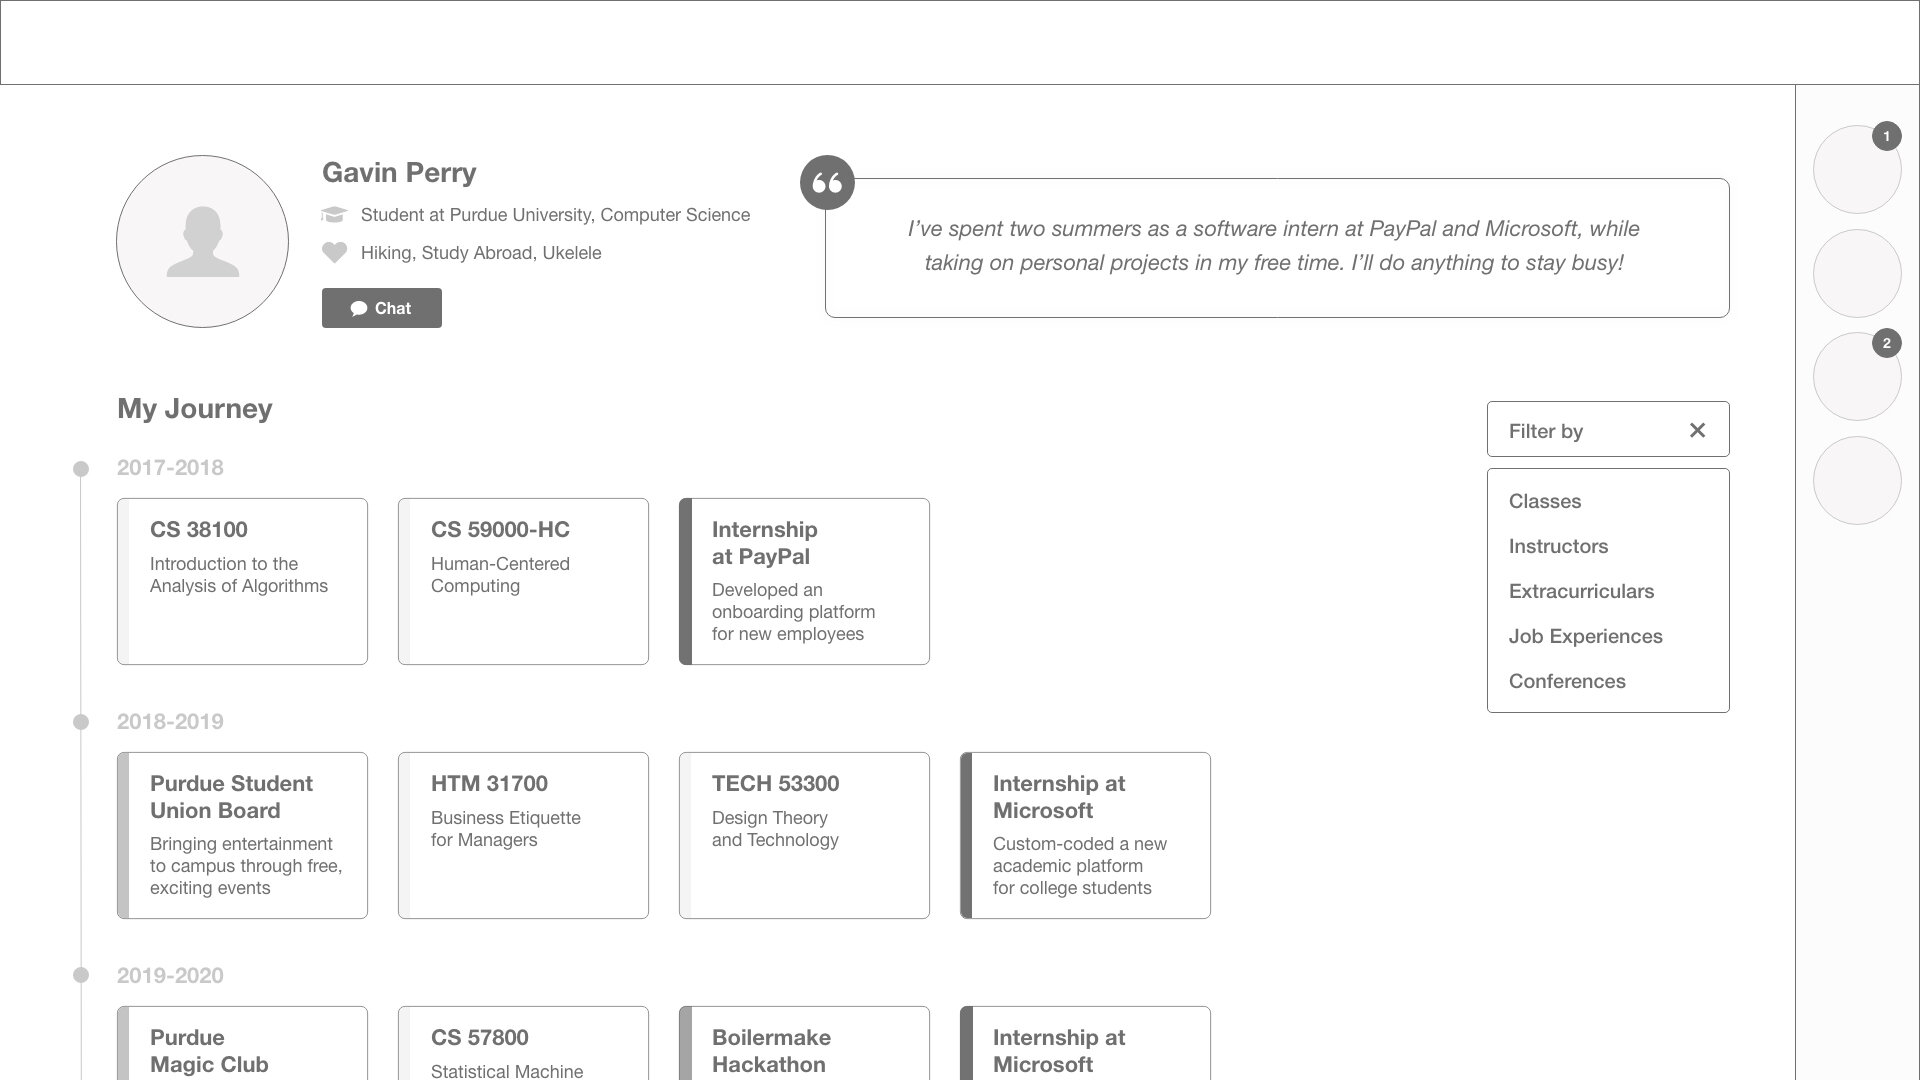
Task: Open sidebar contact with 1 notification
Action: point(1857,169)
